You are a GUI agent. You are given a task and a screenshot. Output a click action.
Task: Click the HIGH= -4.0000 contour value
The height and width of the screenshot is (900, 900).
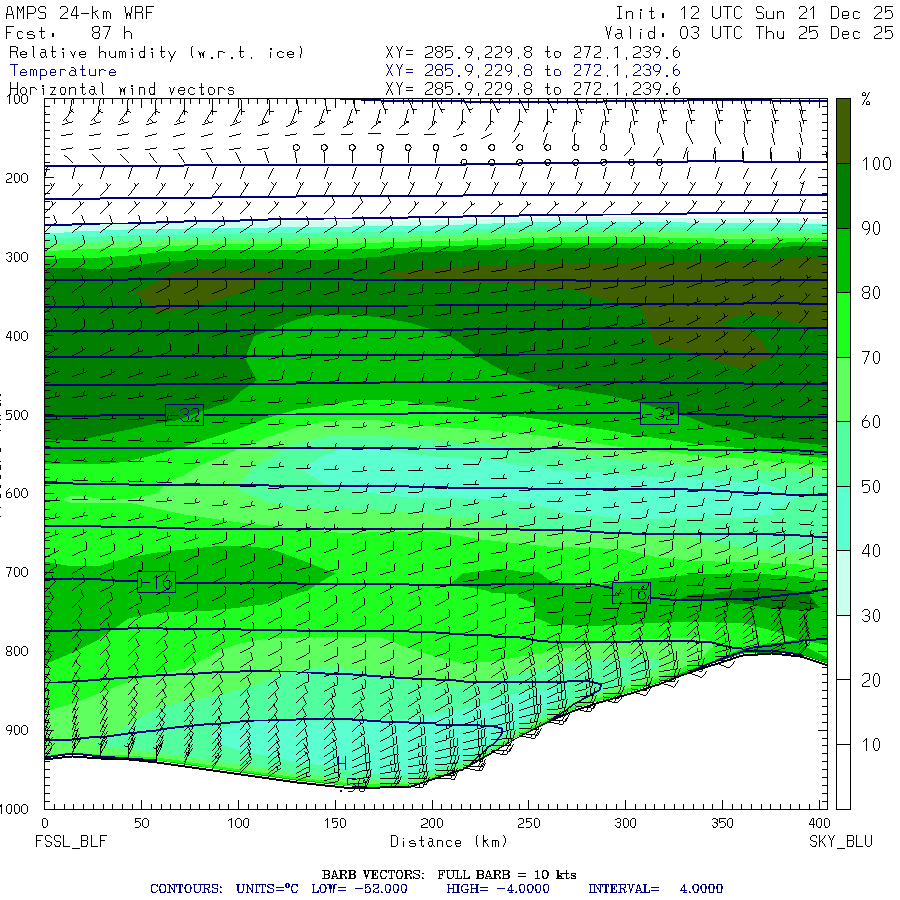[x=498, y=889]
